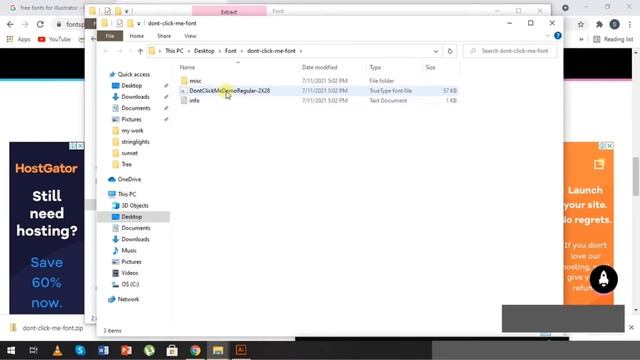Launch VLC media player from taskbar
Screen dimensions: 640x360
(57, 350)
